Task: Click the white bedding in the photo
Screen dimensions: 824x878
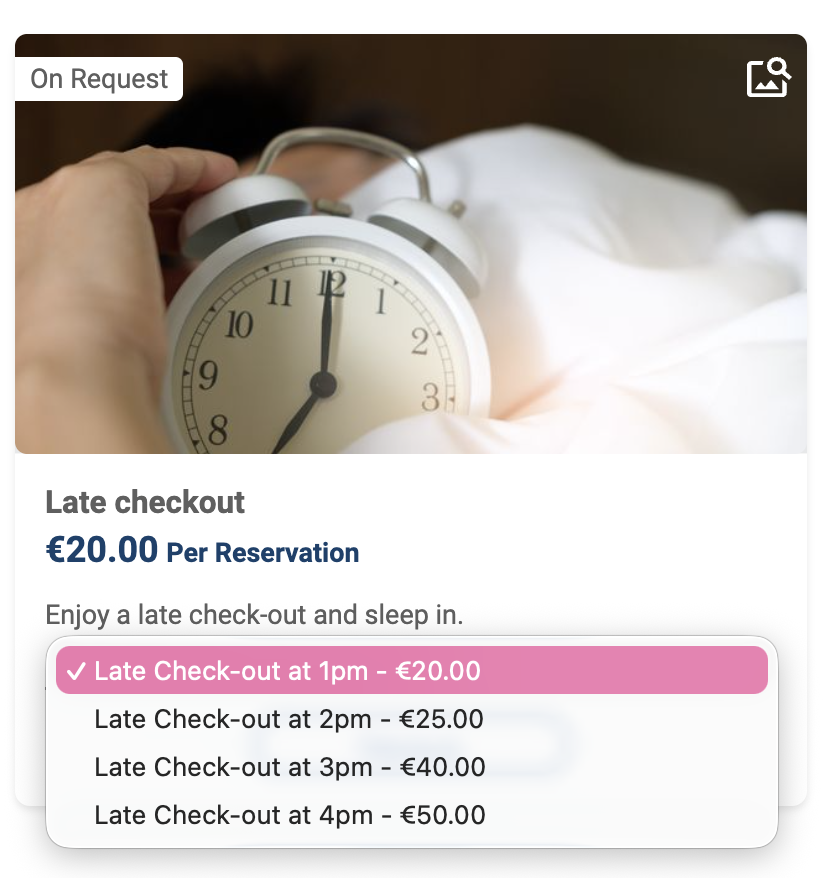Action: point(640,300)
